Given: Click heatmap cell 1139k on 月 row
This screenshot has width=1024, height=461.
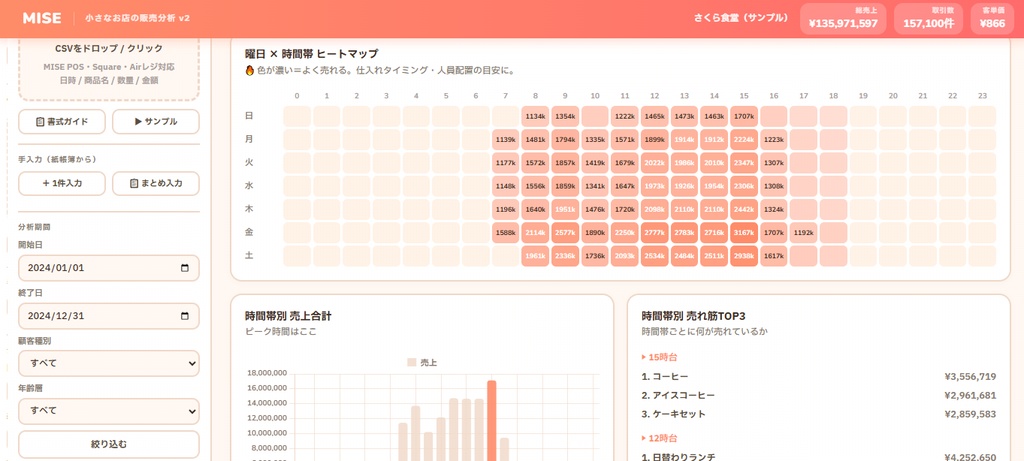Looking at the screenshot, I should pos(506,140).
